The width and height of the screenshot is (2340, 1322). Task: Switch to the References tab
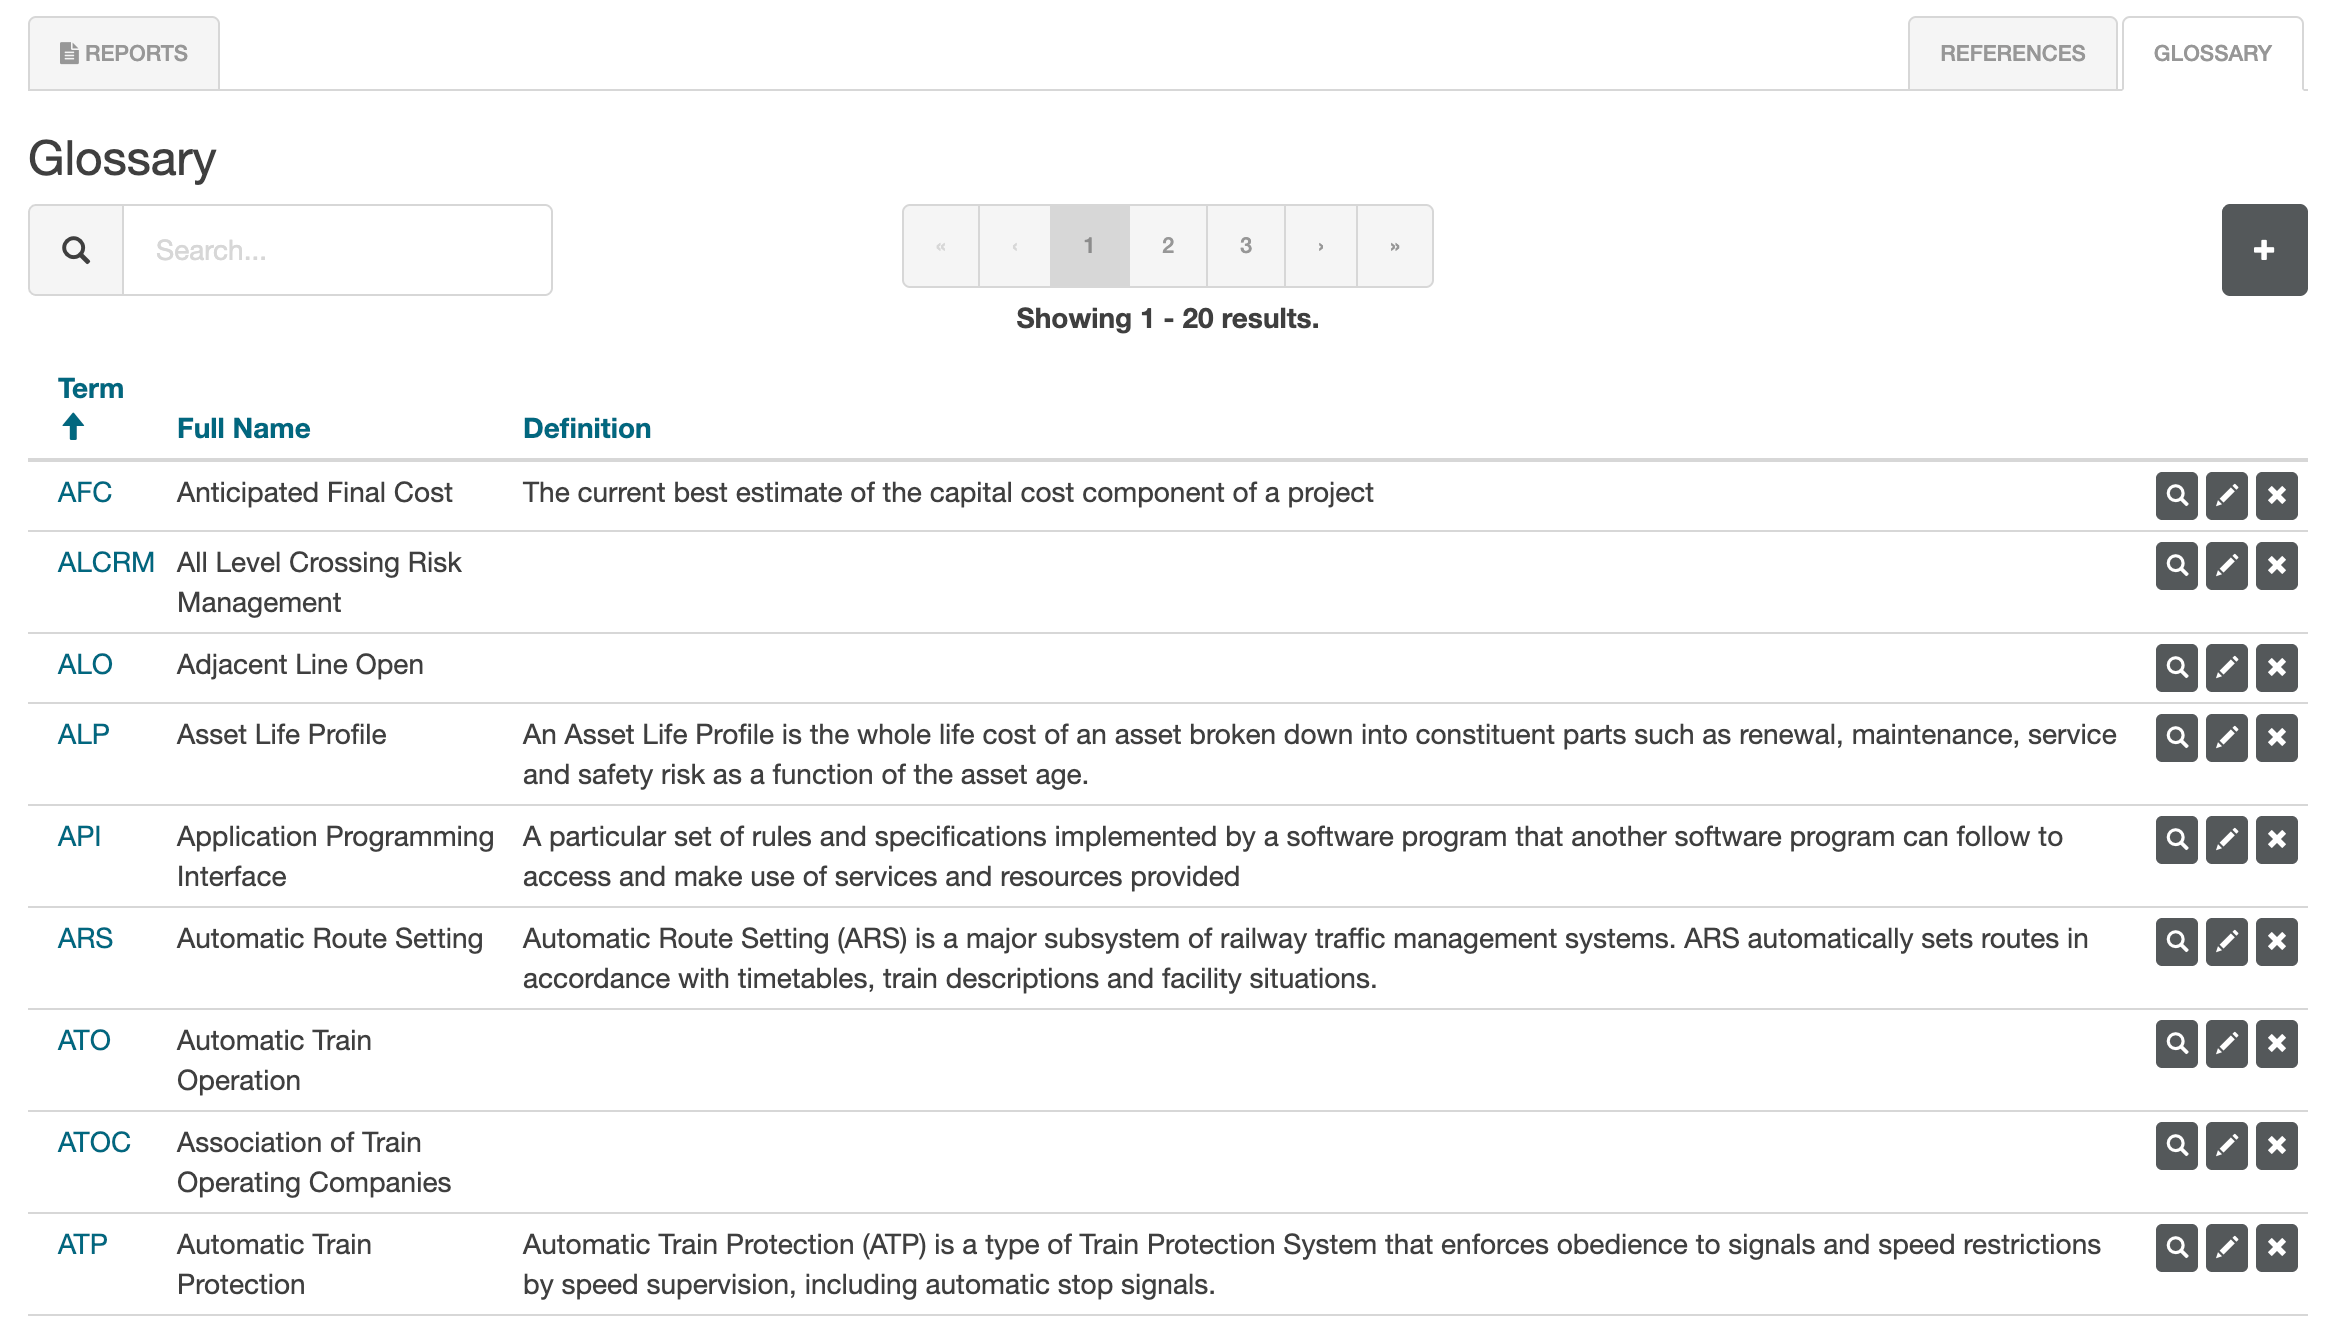click(2012, 53)
